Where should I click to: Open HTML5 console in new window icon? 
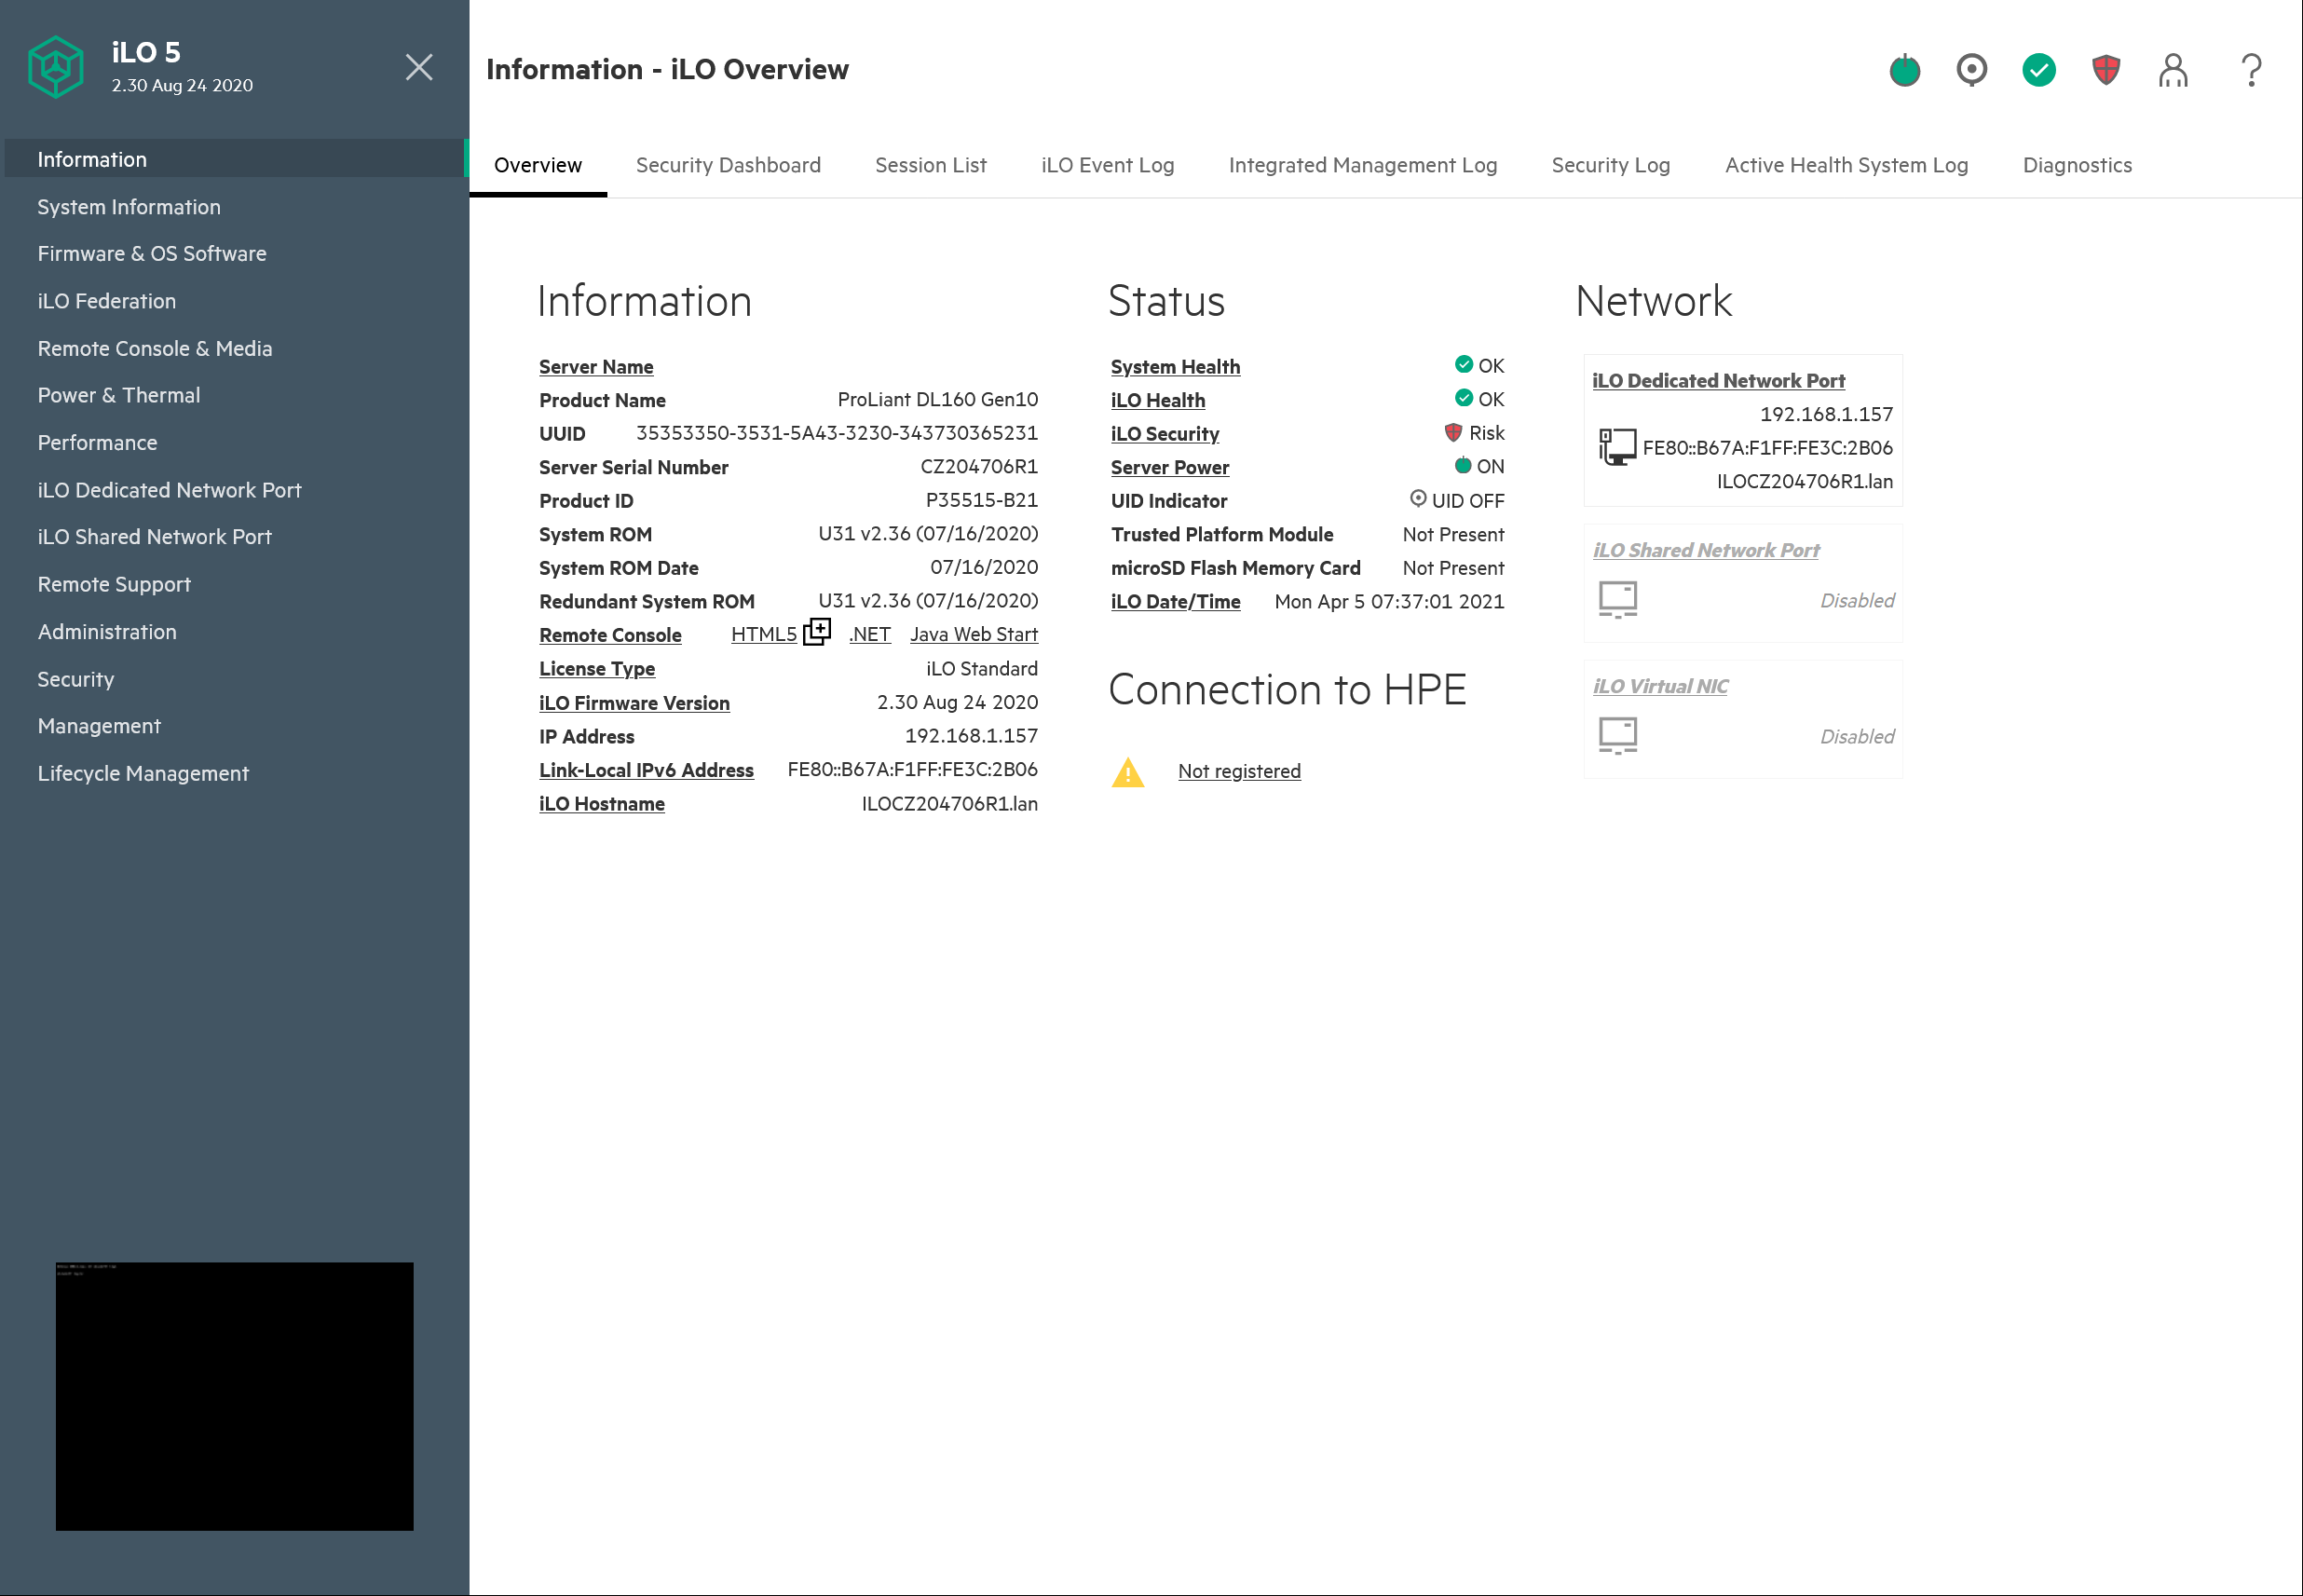[817, 632]
